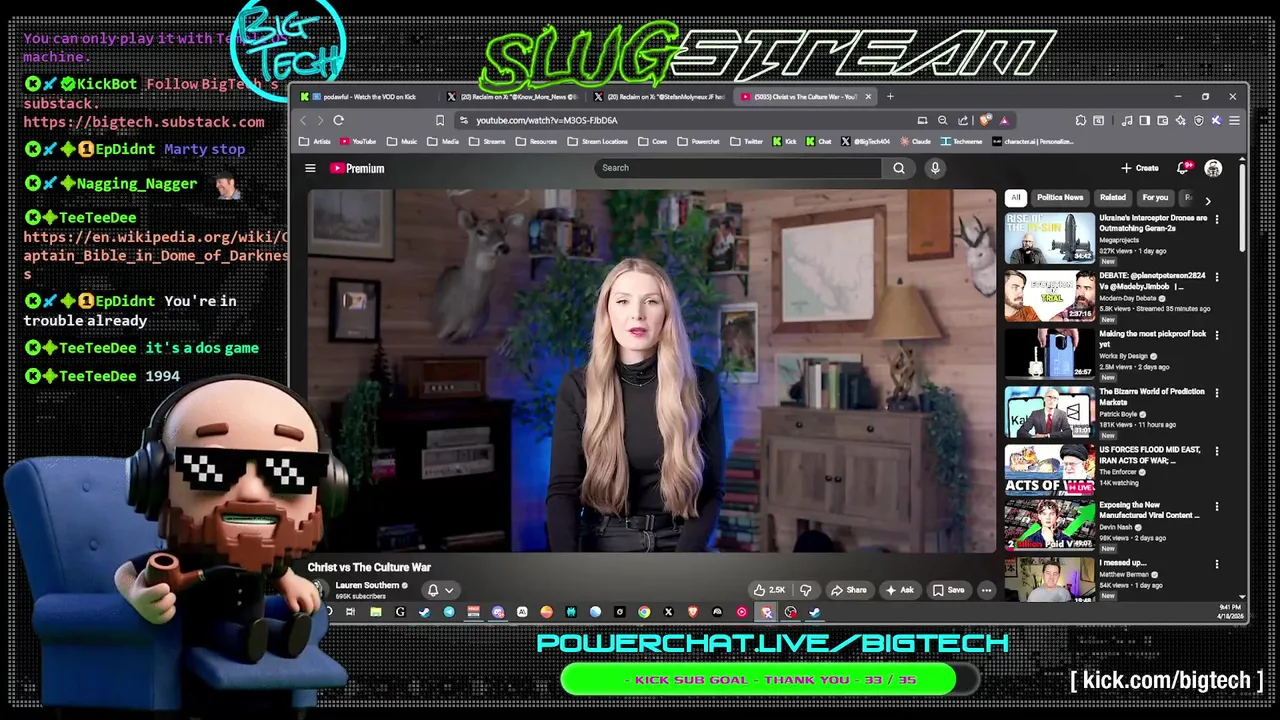The image size is (1280, 720).
Task: Open the browser extensions puzzle icon
Action: coord(1081,120)
